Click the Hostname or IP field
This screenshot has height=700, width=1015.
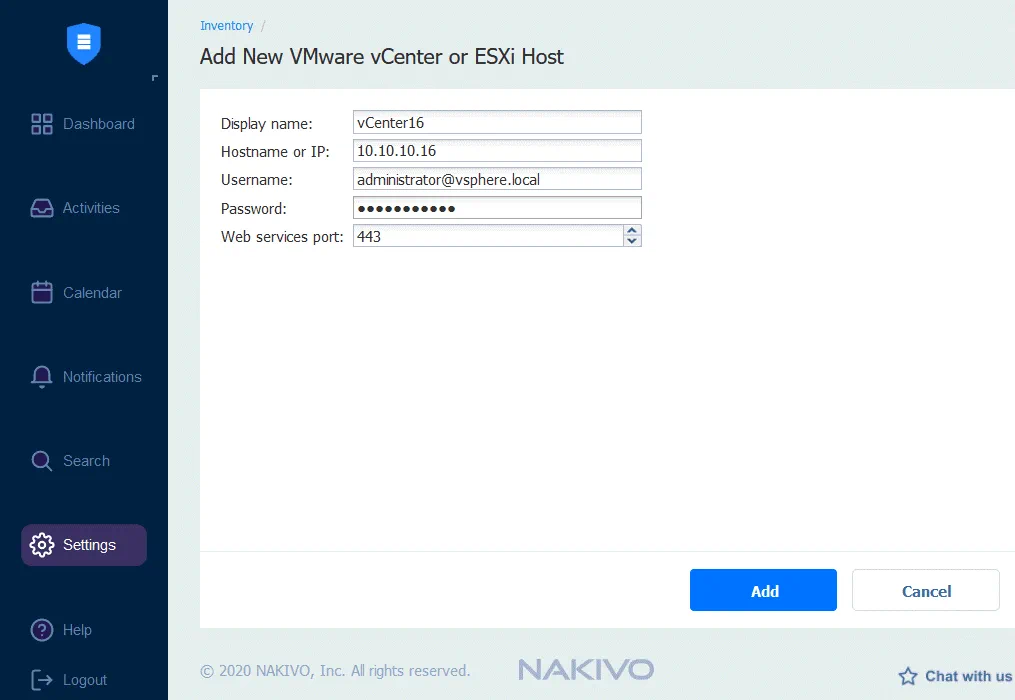click(x=496, y=151)
